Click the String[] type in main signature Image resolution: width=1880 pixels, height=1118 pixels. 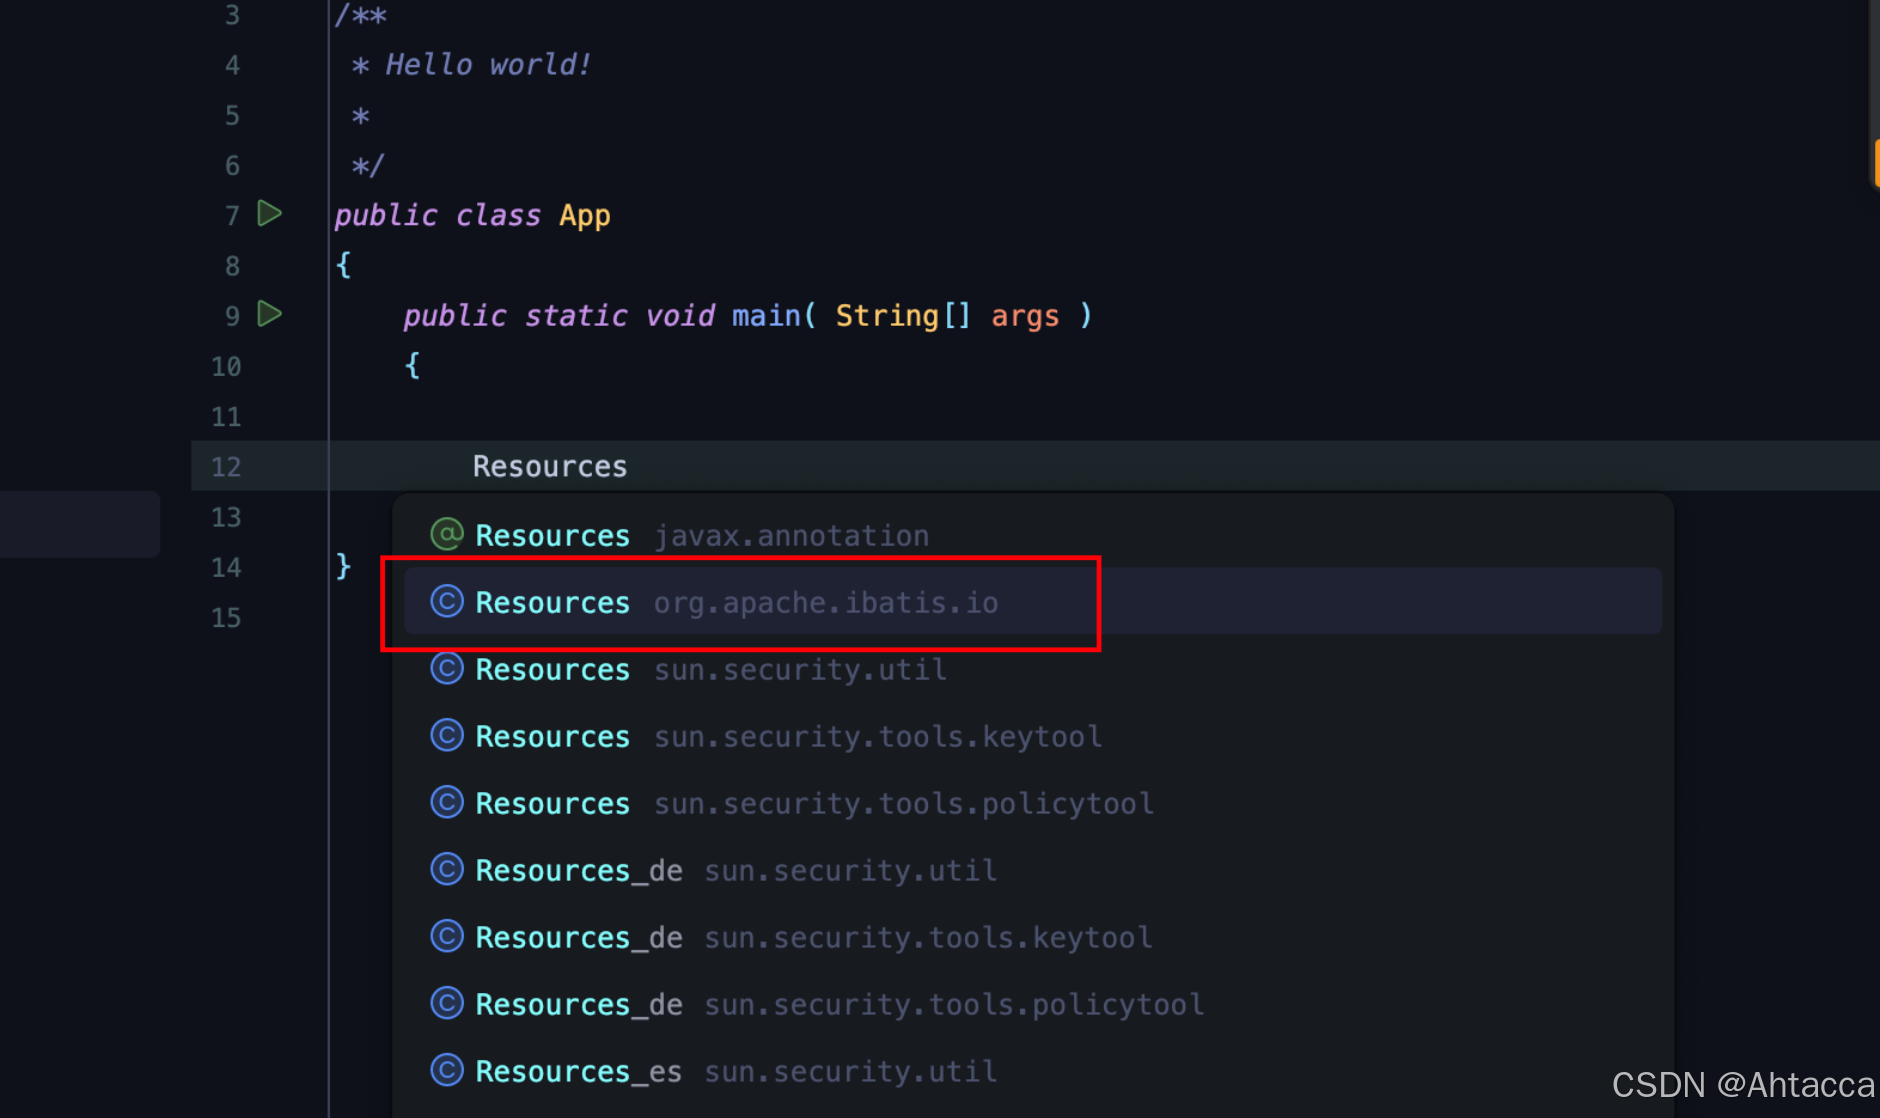coord(903,316)
